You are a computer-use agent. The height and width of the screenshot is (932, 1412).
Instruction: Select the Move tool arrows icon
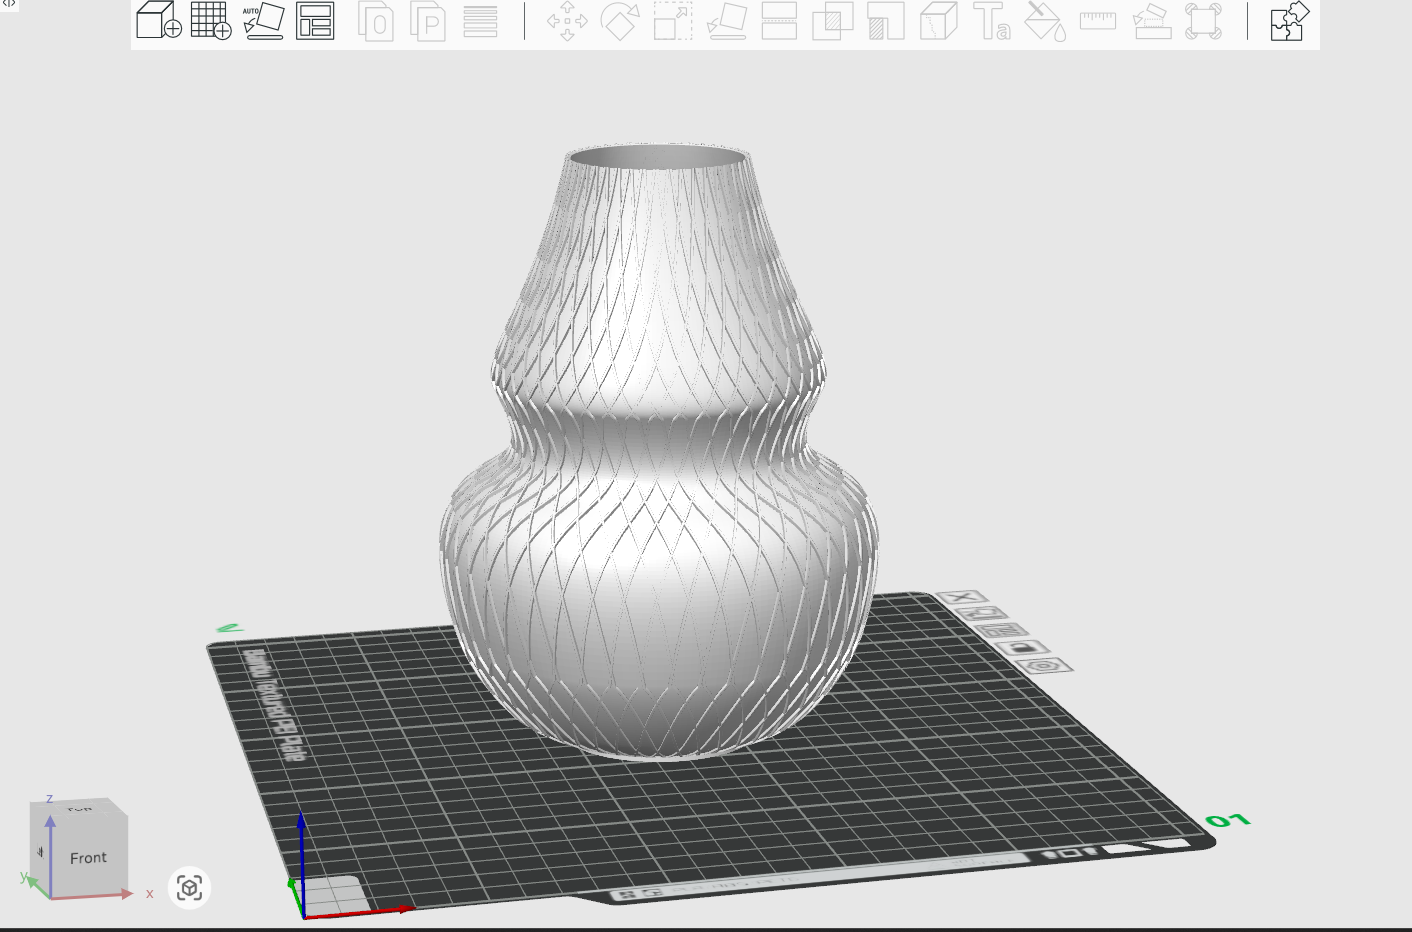(567, 21)
